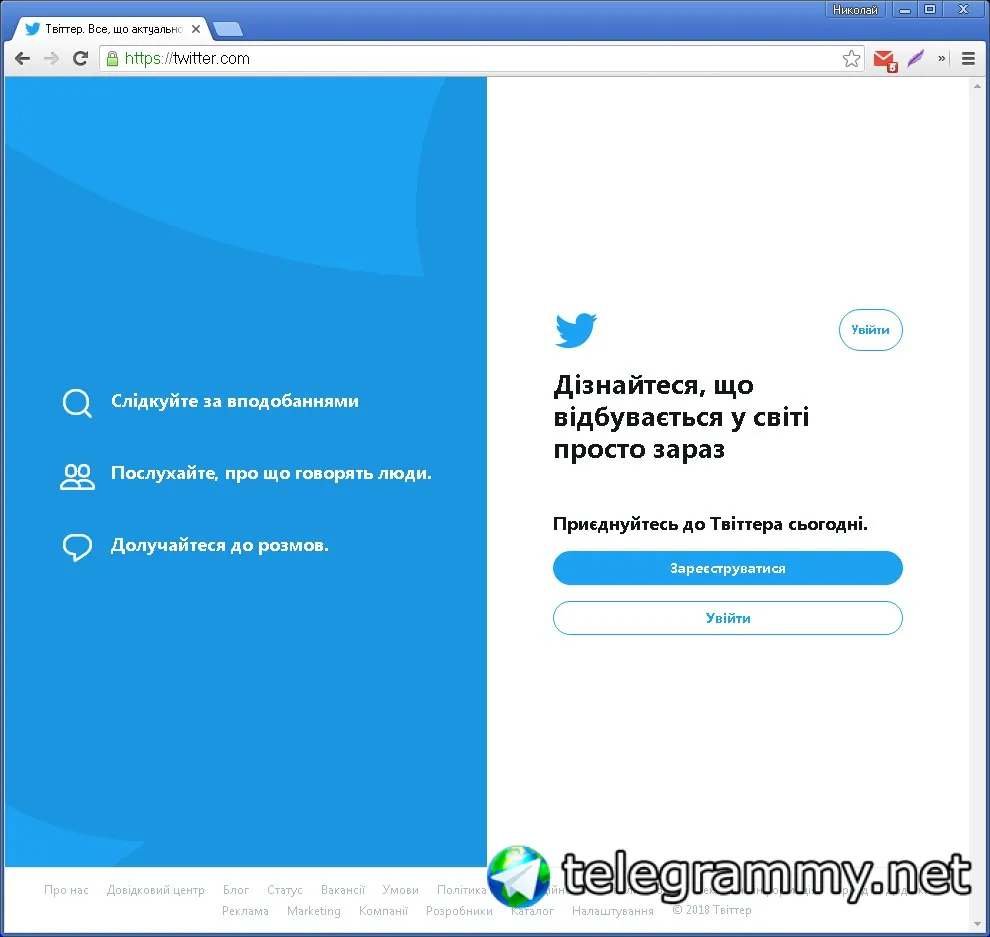Screen dimensions: 990x937
Task: Click the scrollbar down arrow at the bottom
Action: (x=978, y=924)
